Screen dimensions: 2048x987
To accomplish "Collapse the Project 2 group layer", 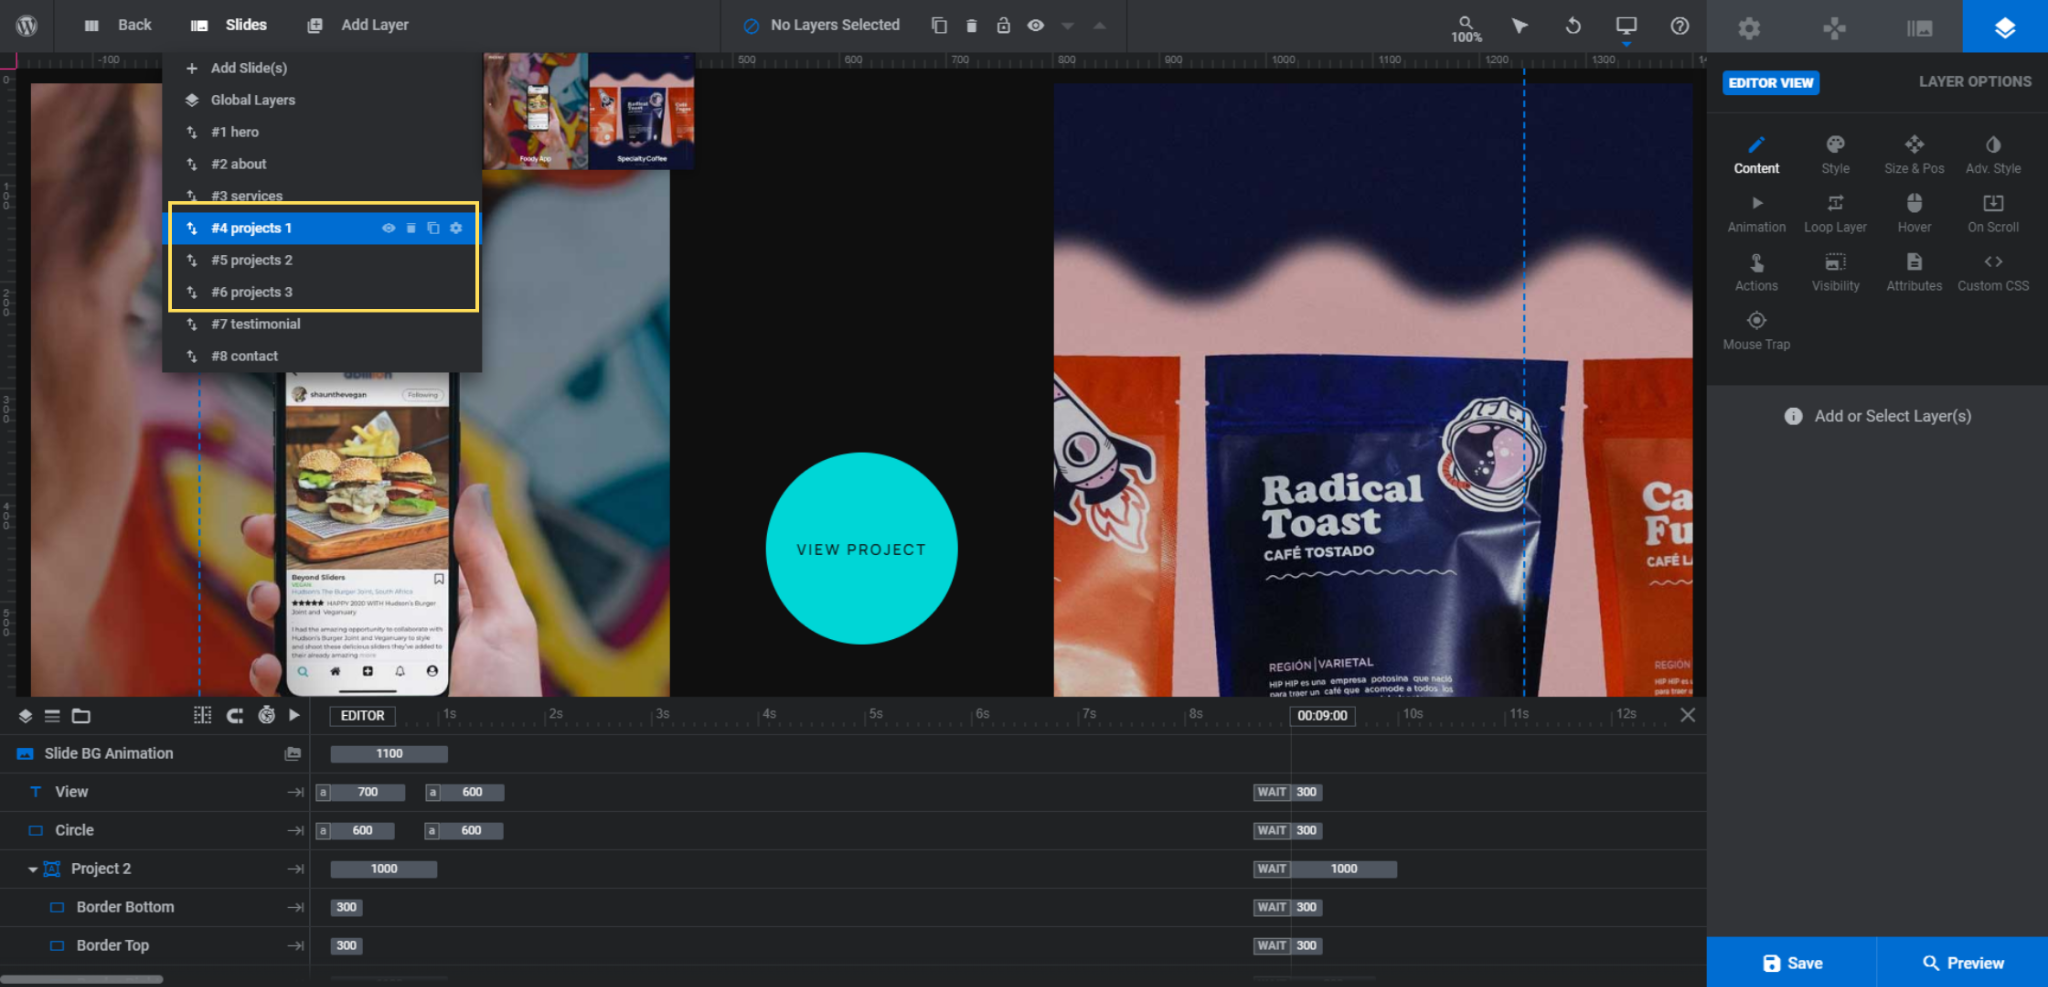I will [32, 869].
